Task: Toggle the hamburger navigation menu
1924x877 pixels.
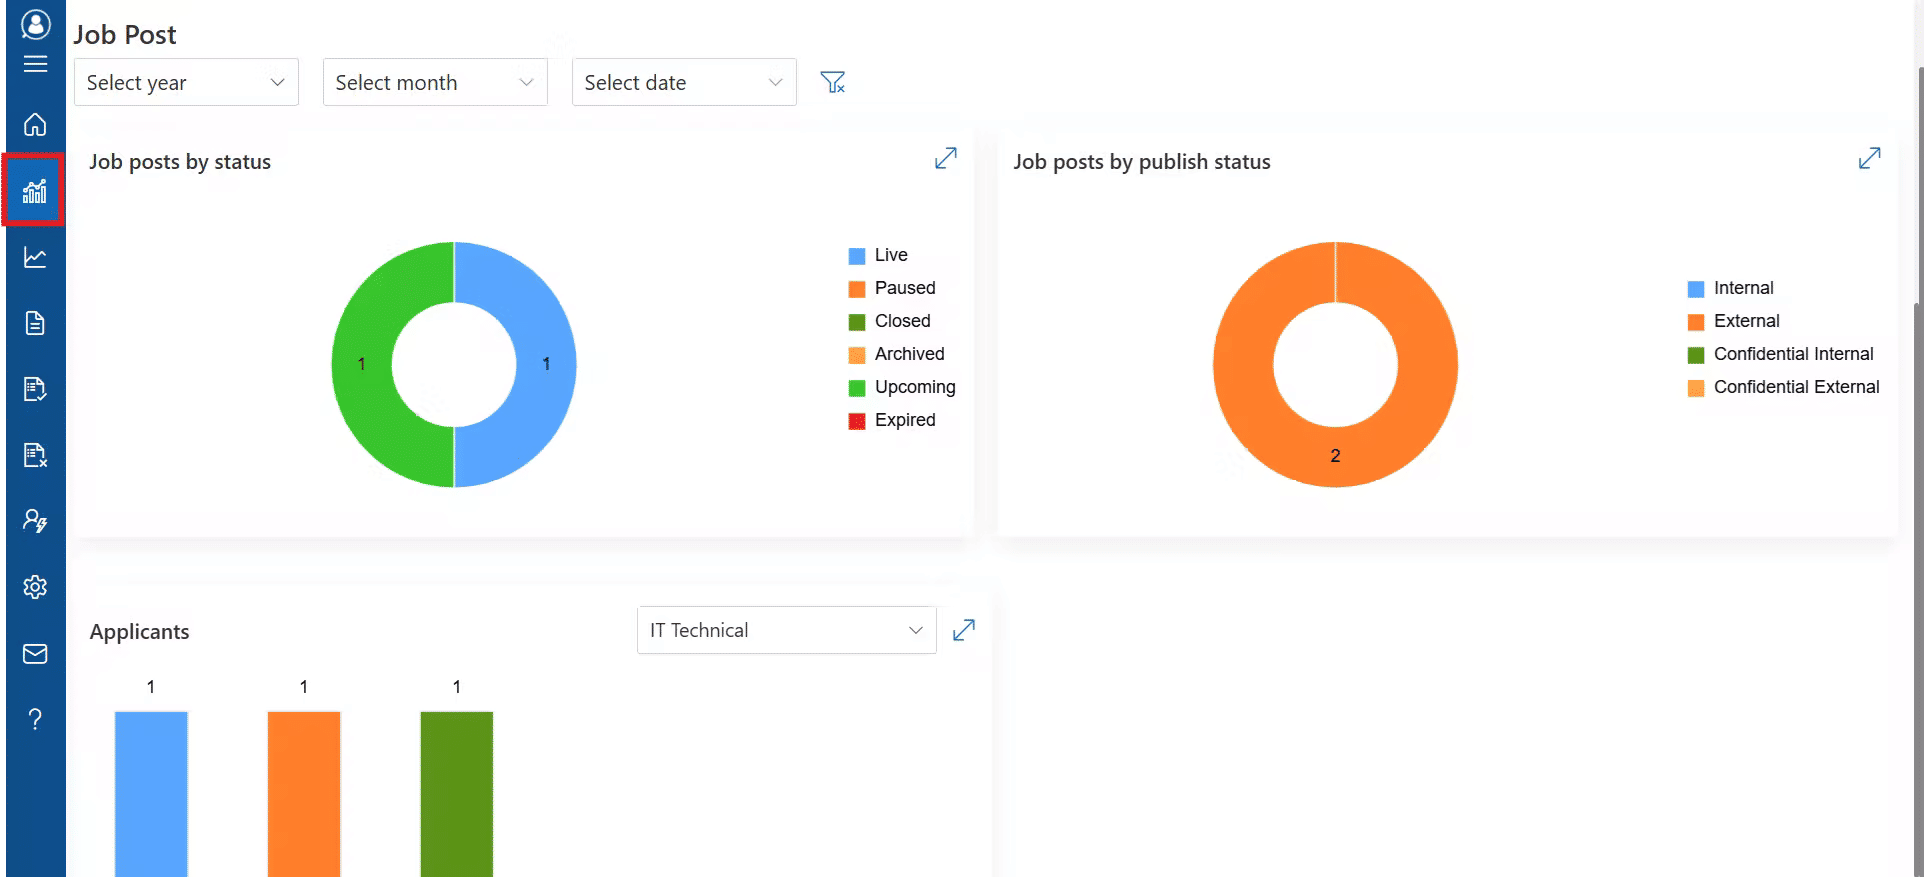Action: coord(35,64)
